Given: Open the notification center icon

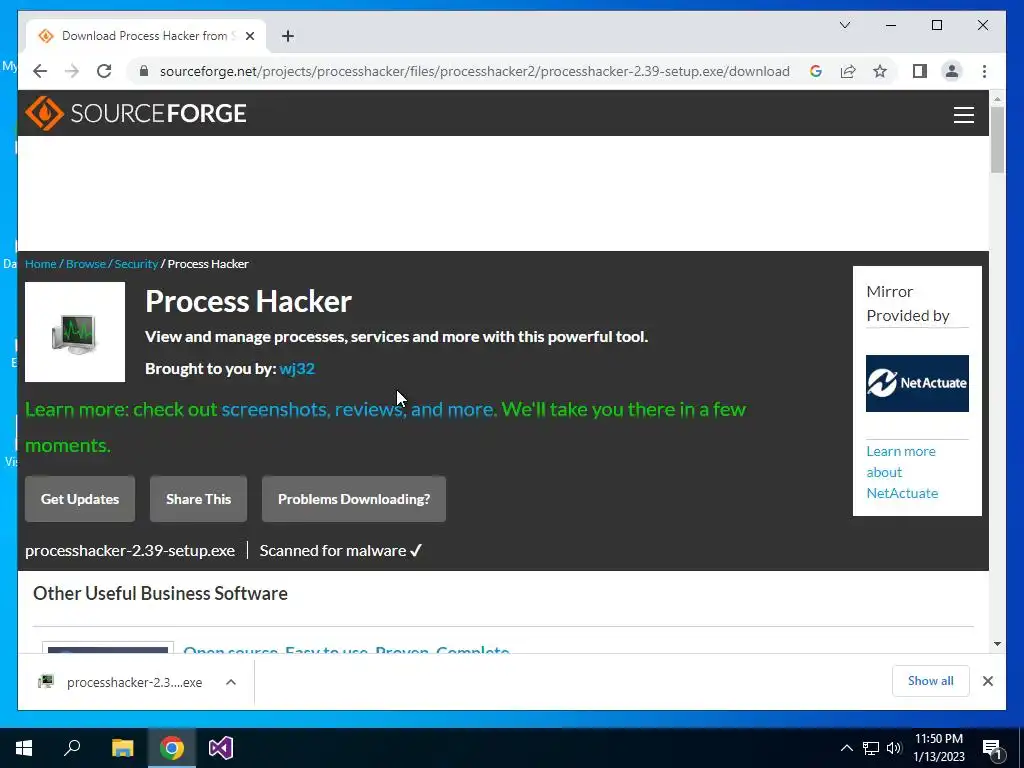Looking at the screenshot, I should pos(992,748).
